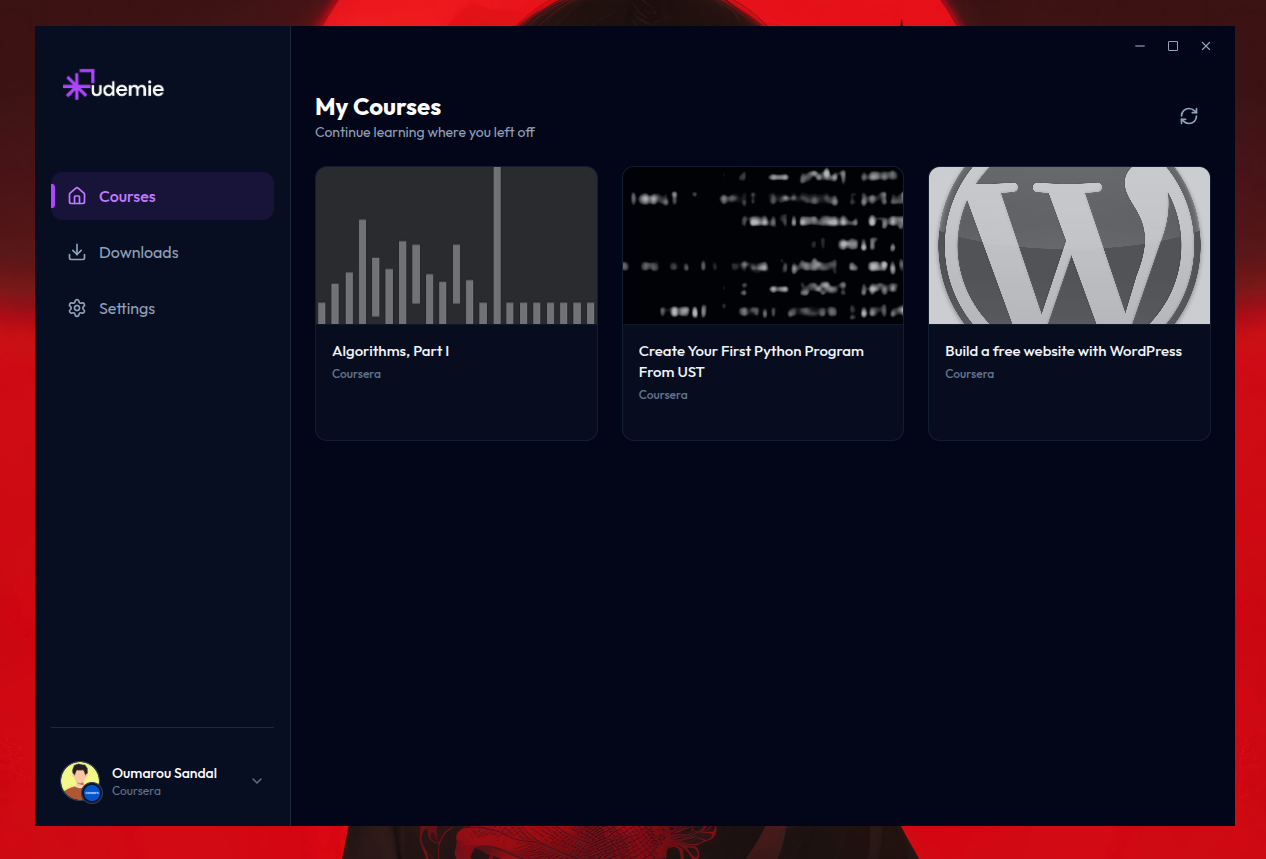Open Build a free website with WordPress

pyautogui.click(x=1069, y=303)
